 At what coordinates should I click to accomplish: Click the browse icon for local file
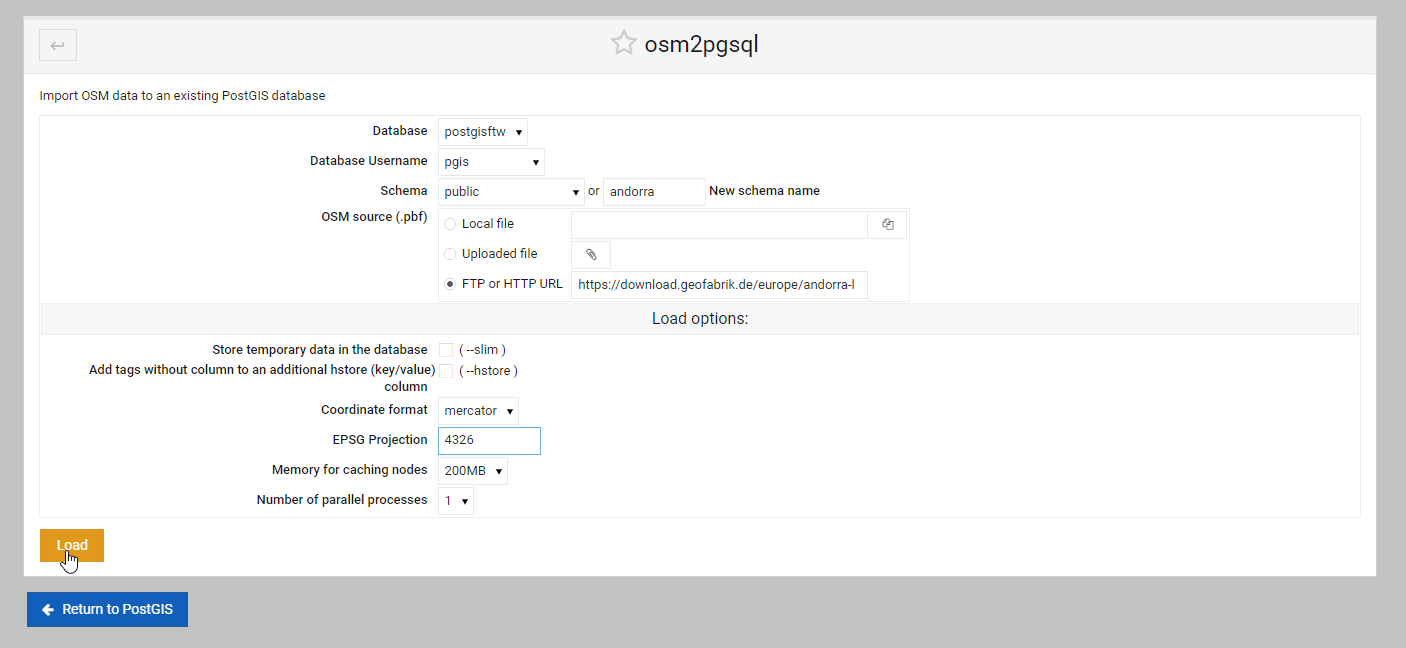coord(887,225)
